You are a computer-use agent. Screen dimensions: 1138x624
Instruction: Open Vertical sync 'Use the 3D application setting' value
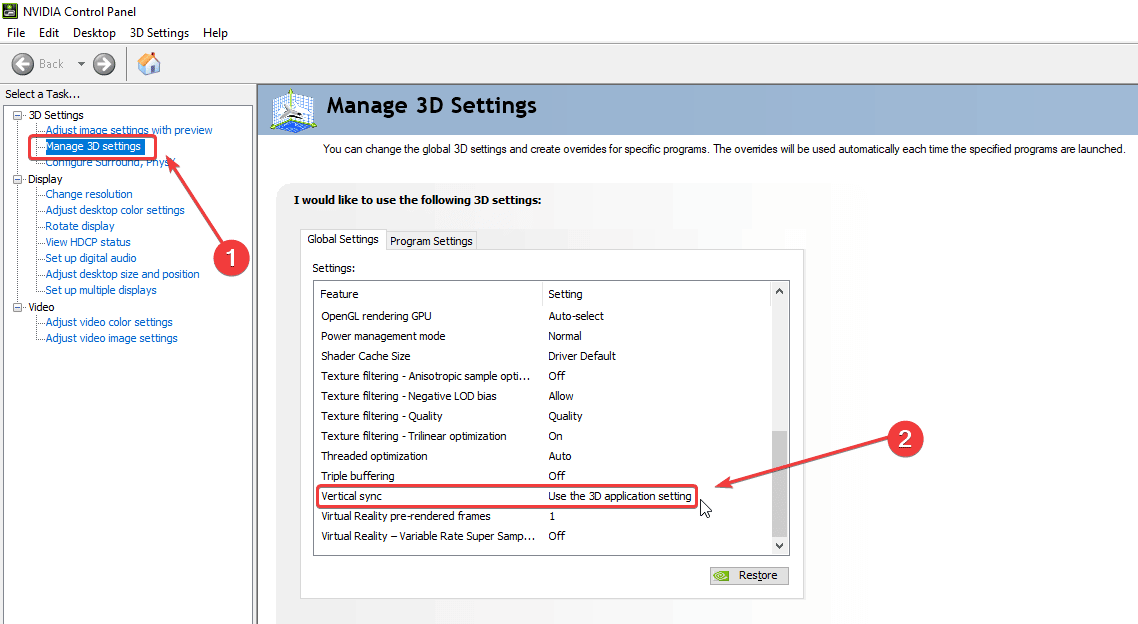620,496
